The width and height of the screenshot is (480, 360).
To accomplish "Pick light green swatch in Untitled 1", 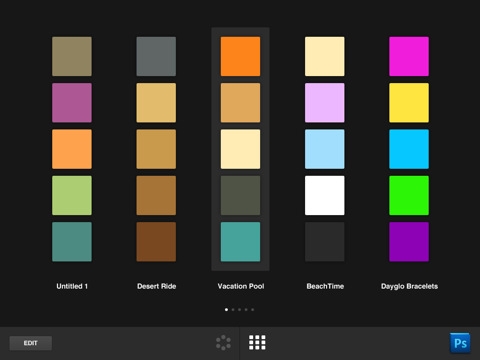I will click(x=72, y=195).
